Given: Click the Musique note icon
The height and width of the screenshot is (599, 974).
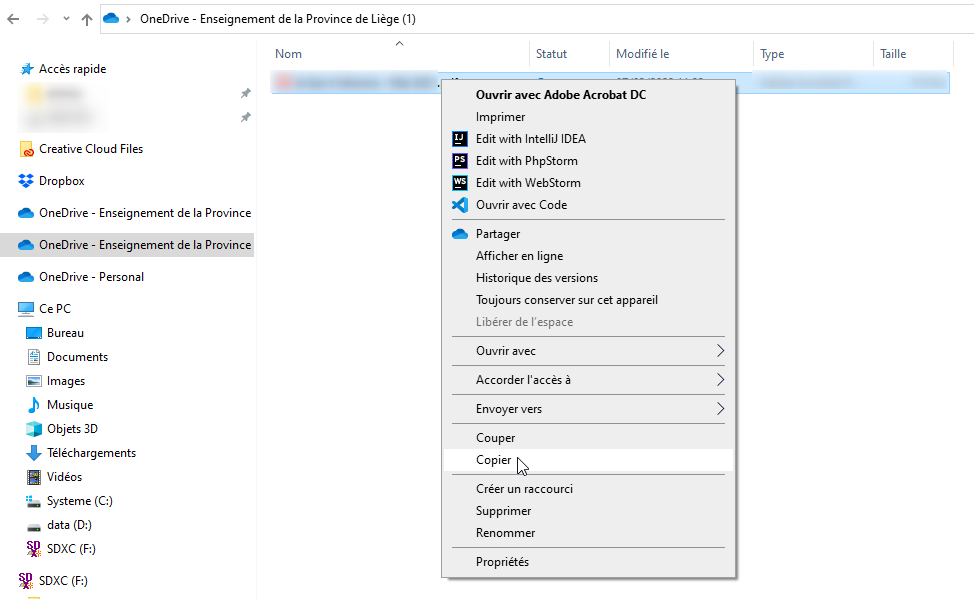Looking at the screenshot, I should (34, 405).
